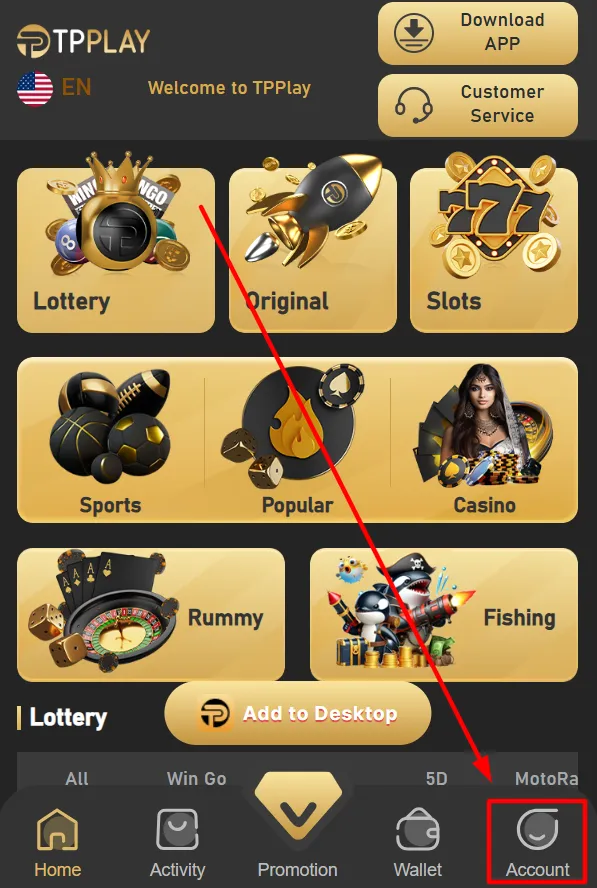
Task: Select the Win Go lottery filter tab
Action: click(x=197, y=778)
